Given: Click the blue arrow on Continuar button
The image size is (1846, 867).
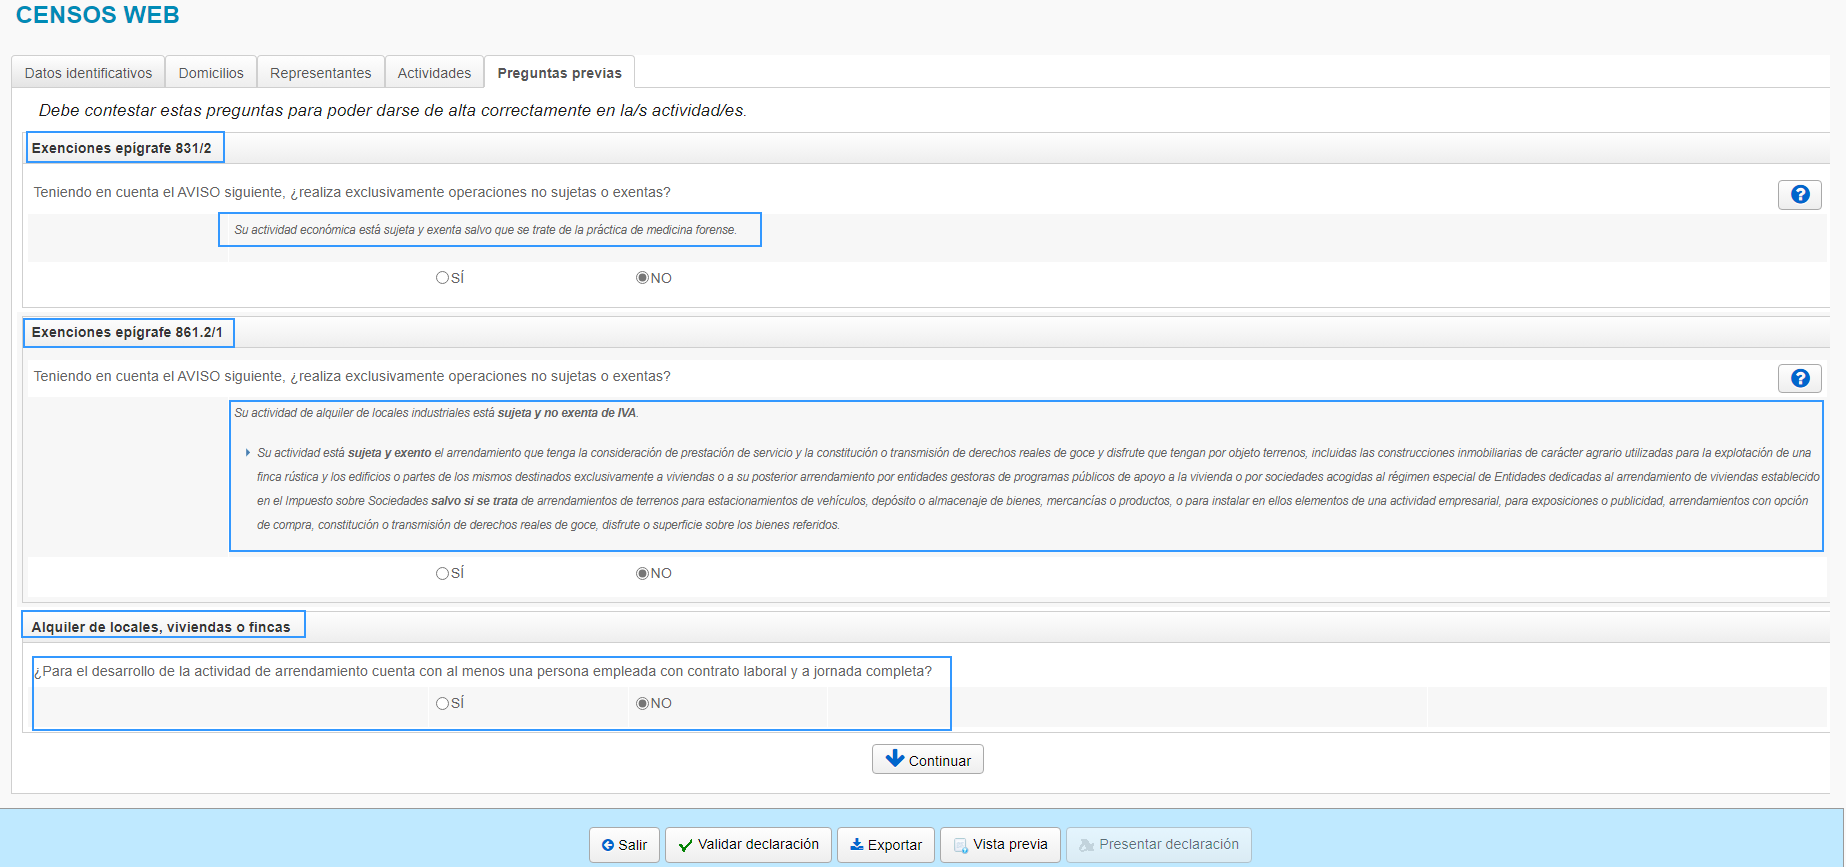Looking at the screenshot, I should click(895, 759).
